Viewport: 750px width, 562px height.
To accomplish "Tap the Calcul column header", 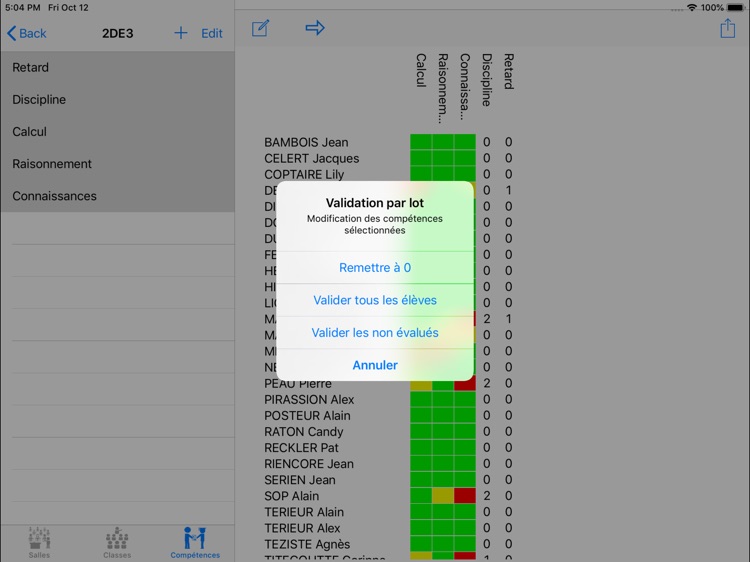I will pos(421,70).
